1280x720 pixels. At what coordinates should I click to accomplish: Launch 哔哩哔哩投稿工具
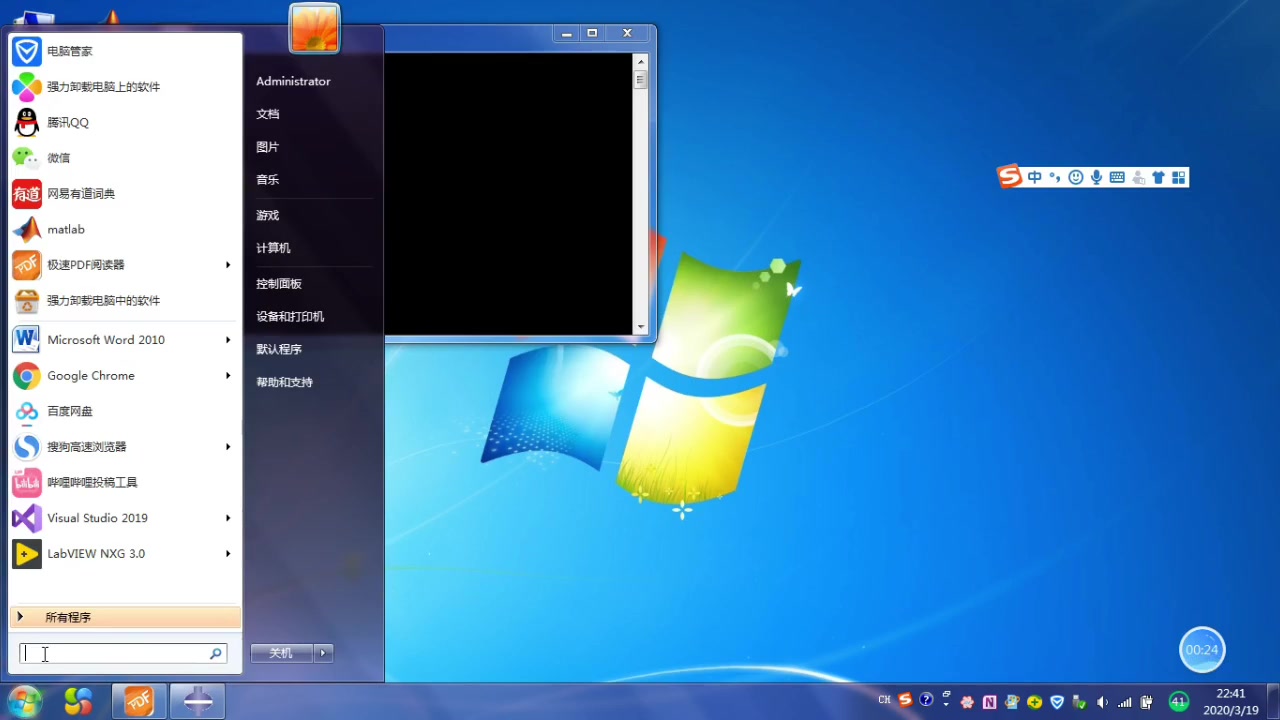(x=125, y=482)
